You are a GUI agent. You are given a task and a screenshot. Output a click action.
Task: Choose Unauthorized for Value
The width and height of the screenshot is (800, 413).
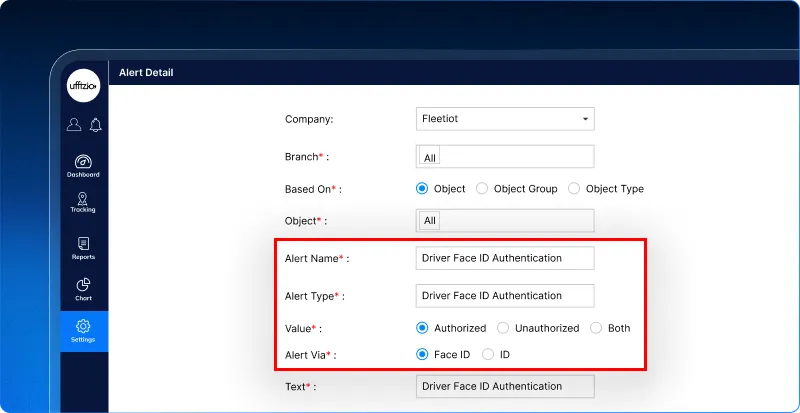pyautogui.click(x=503, y=328)
